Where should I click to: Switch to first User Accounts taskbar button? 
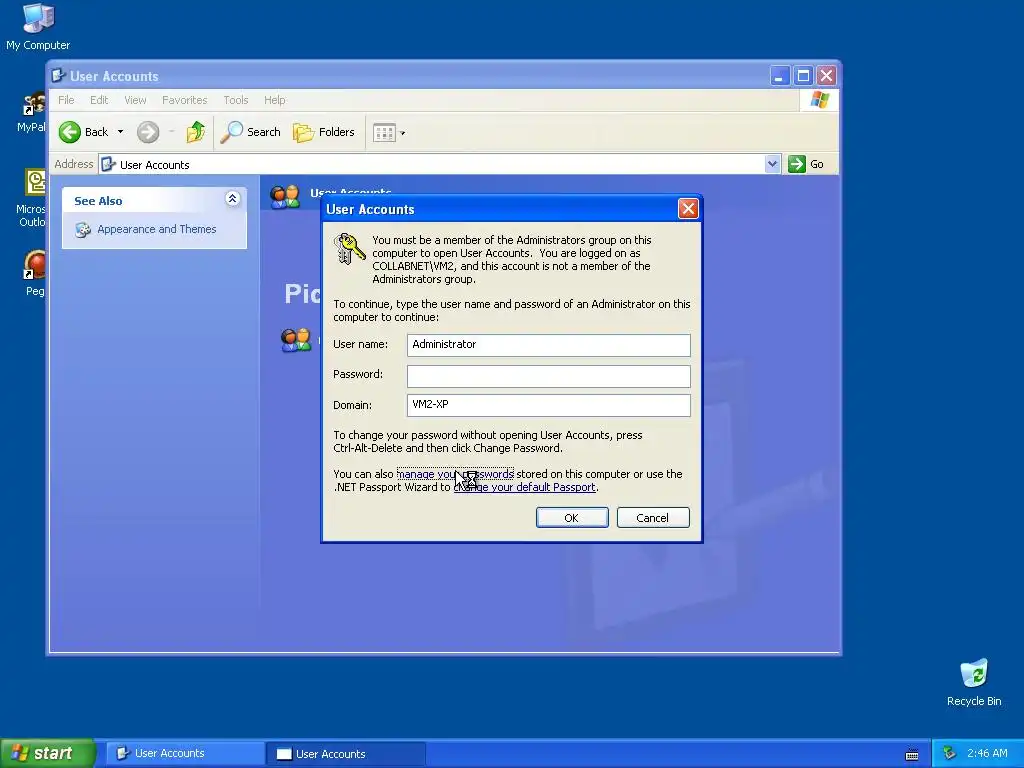click(185, 754)
